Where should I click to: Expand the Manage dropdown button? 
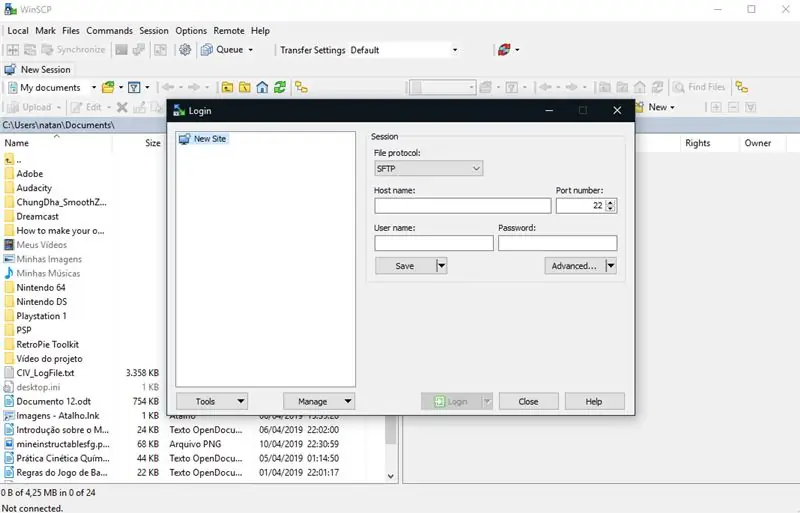(x=319, y=401)
